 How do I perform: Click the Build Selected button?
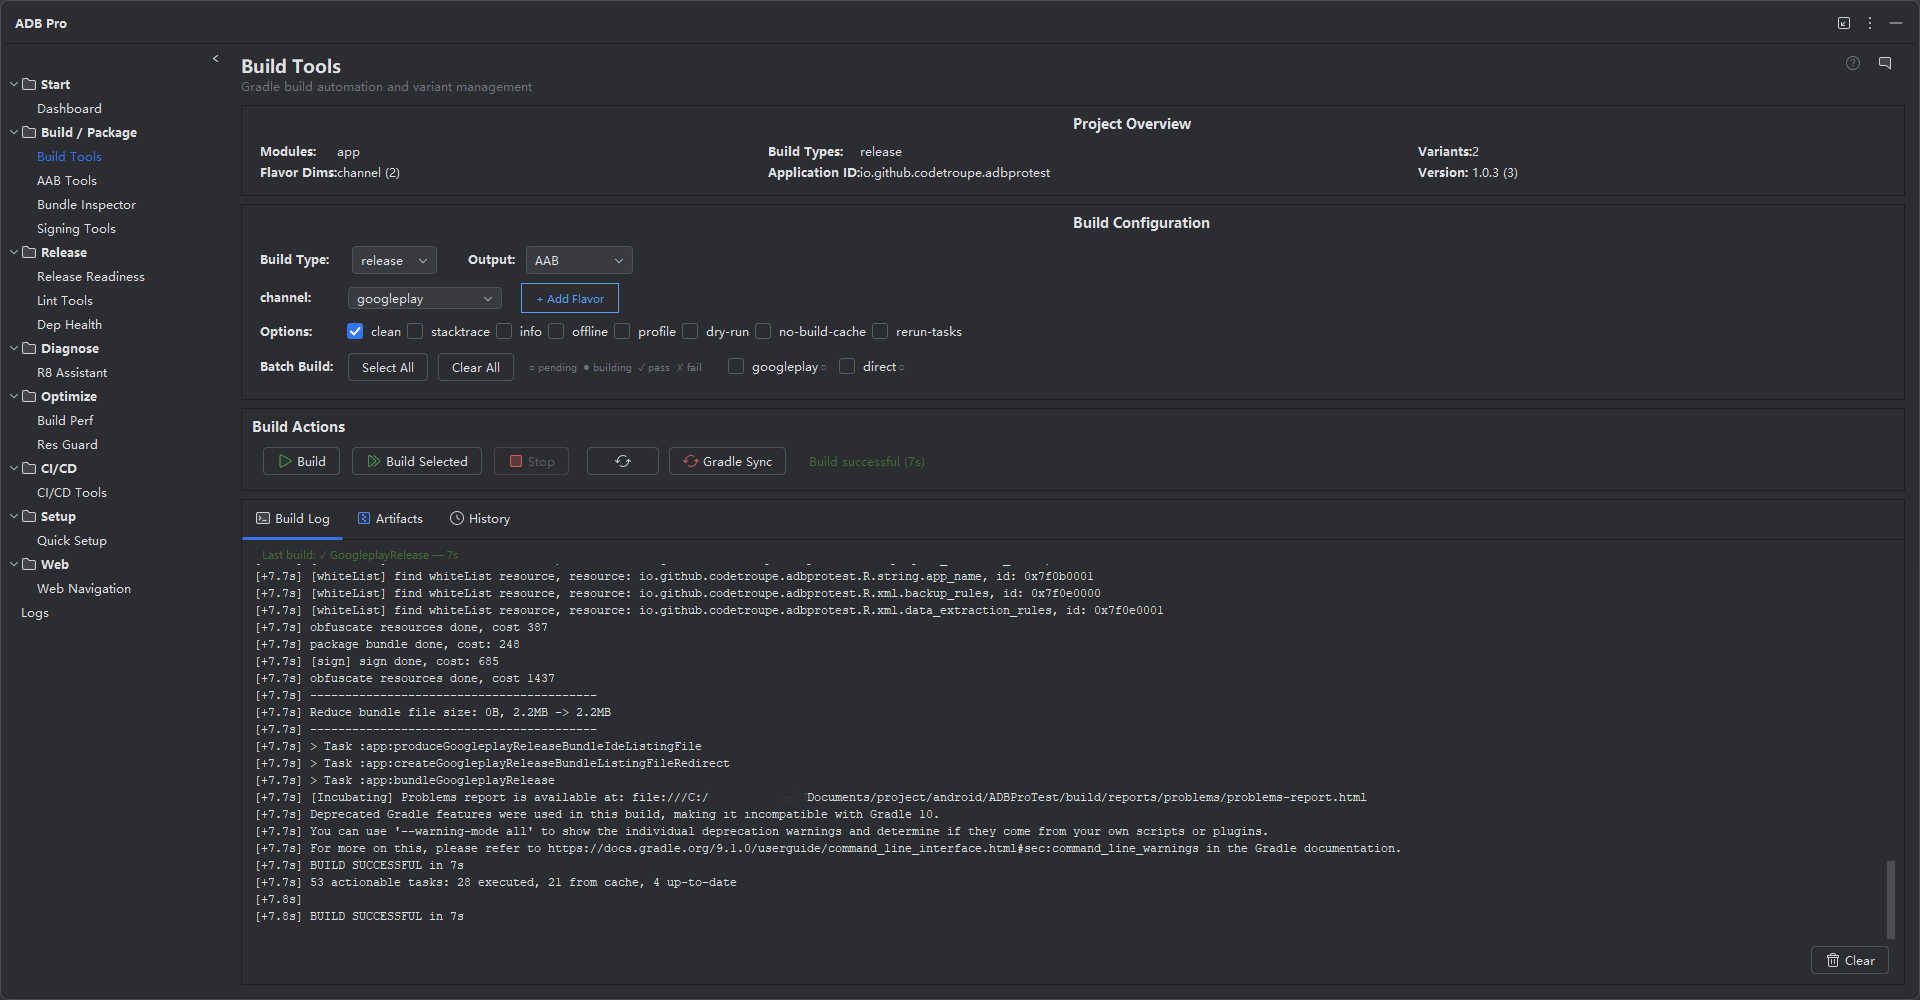pyautogui.click(x=417, y=461)
